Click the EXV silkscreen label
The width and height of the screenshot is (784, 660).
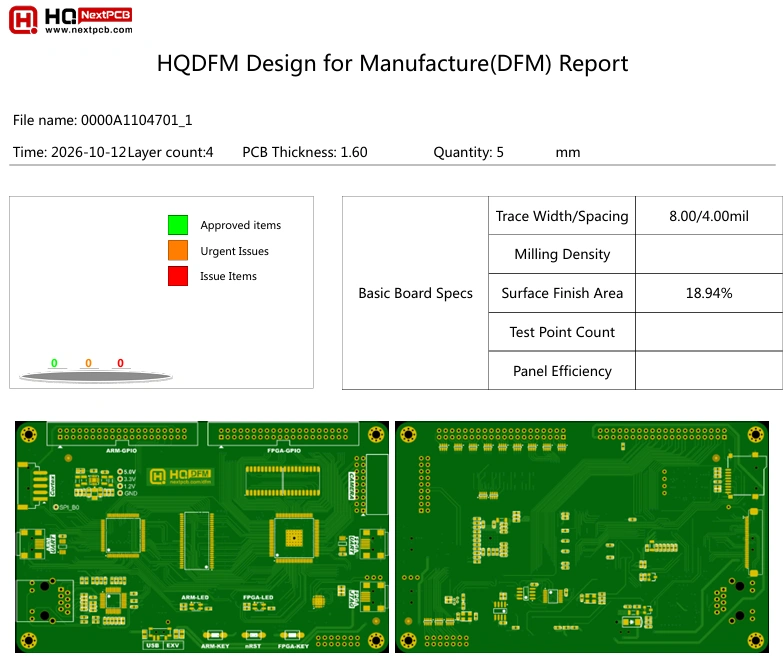pos(173,646)
